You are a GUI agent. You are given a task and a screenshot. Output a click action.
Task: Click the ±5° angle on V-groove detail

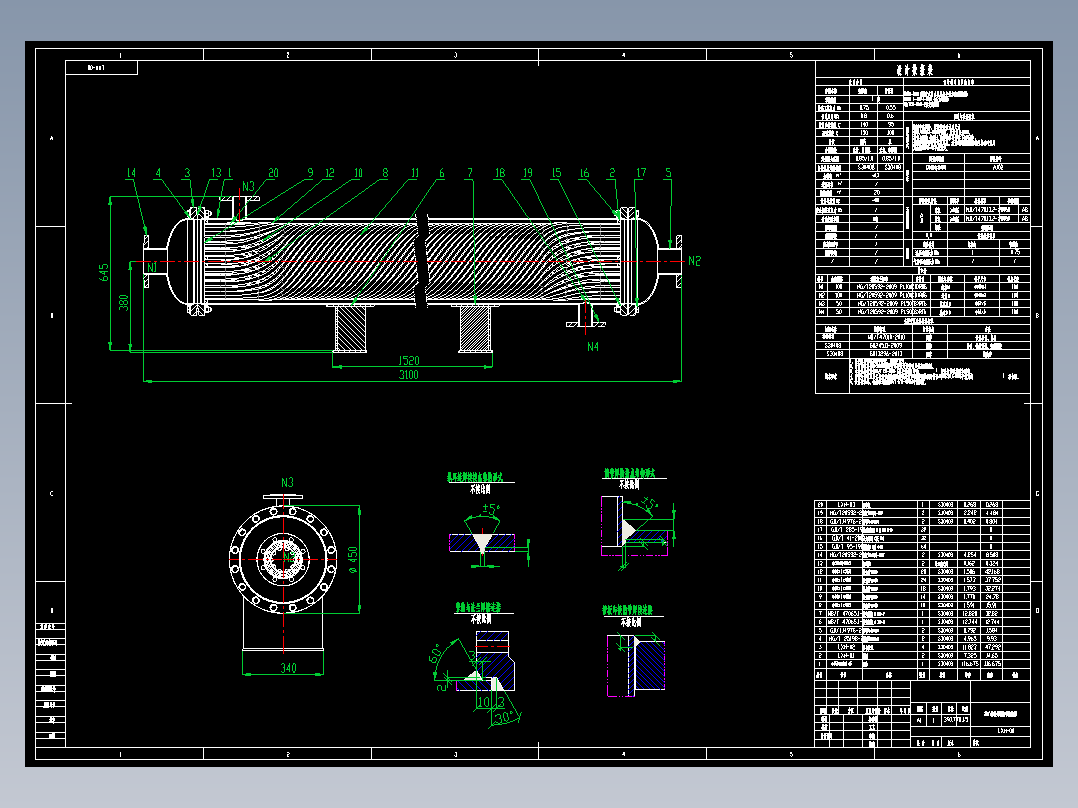tap(490, 510)
